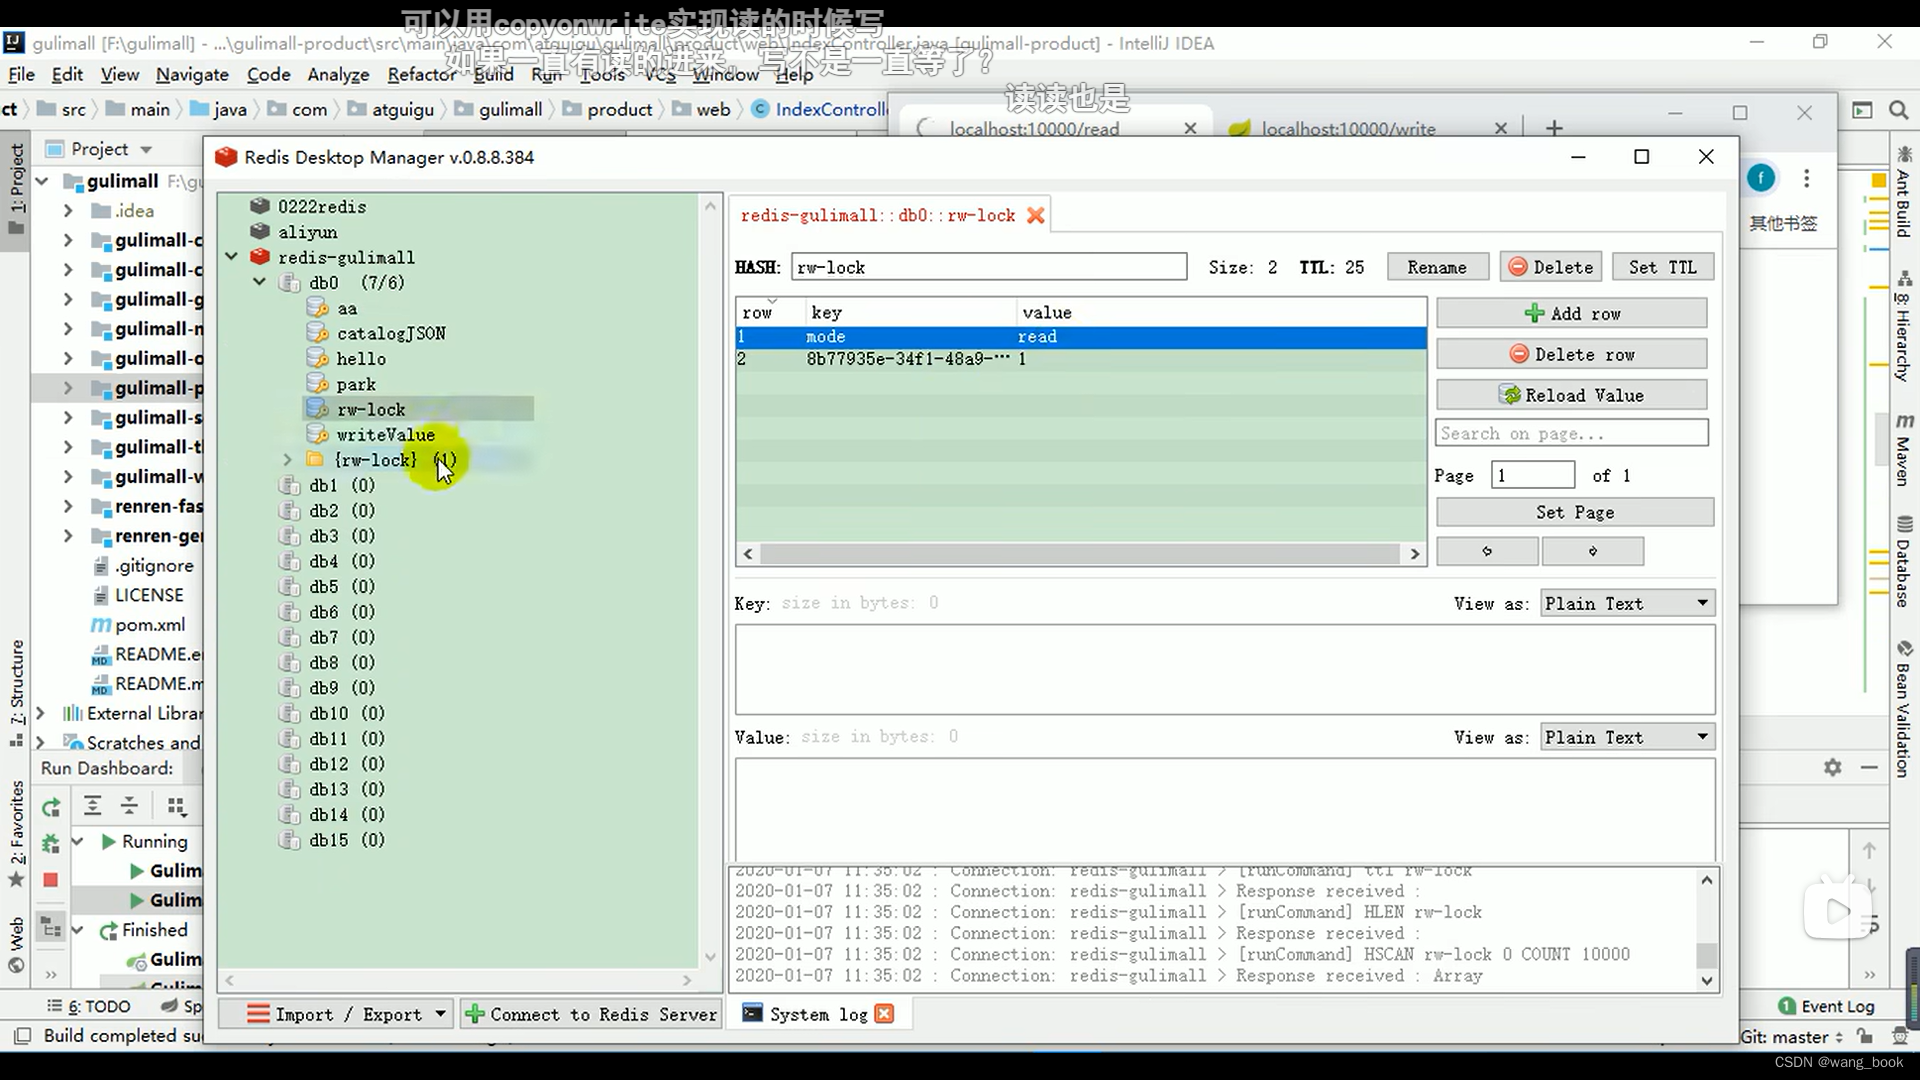Select the park key
The width and height of the screenshot is (1920, 1080).
pos(356,384)
